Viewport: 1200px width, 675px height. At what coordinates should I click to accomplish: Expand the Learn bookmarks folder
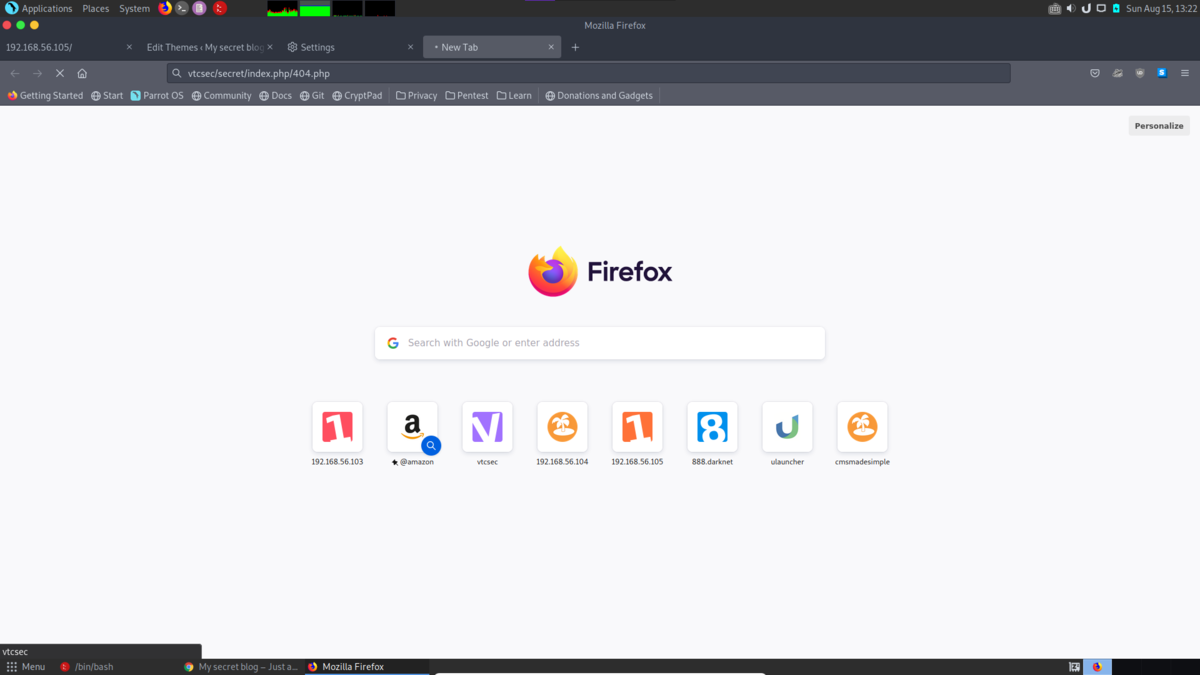(514, 96)
